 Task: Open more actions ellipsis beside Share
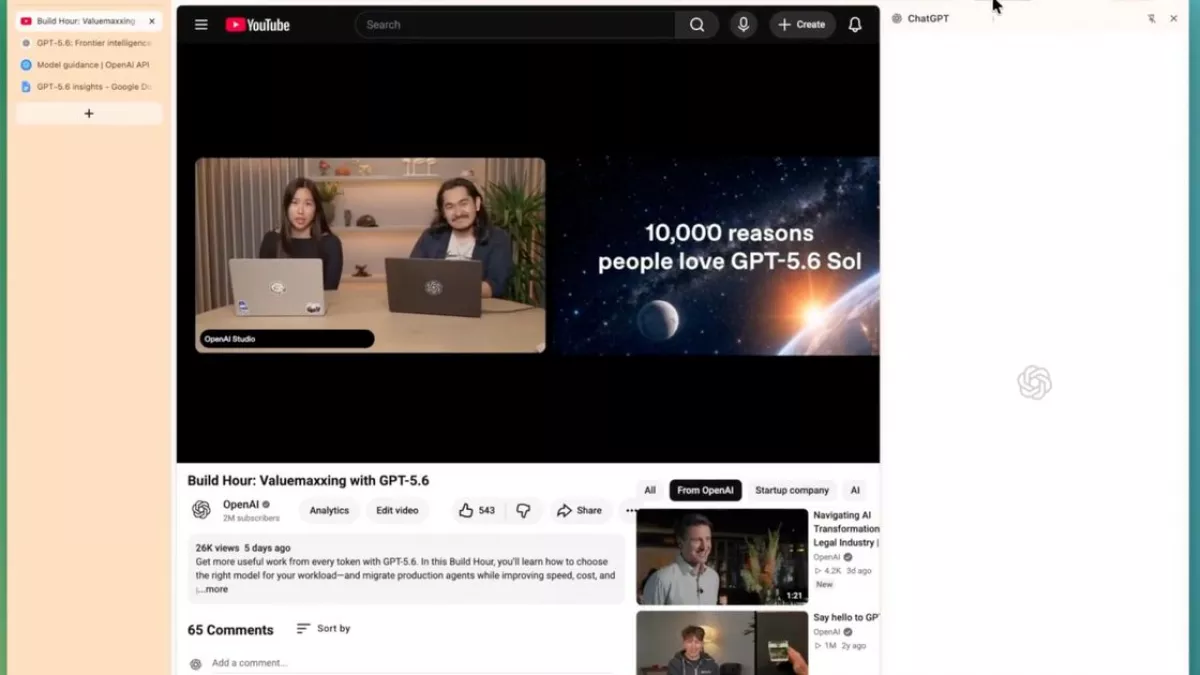click(x=630, y=510)
